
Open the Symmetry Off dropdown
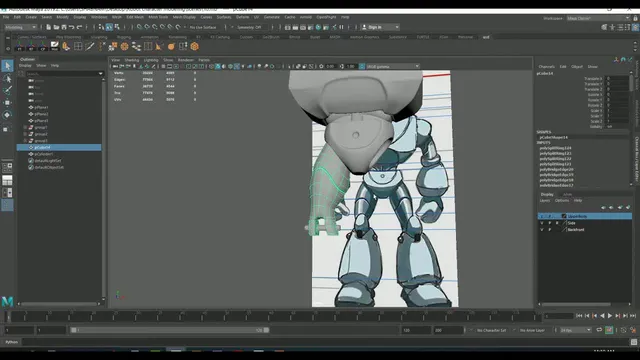(249, 27)
